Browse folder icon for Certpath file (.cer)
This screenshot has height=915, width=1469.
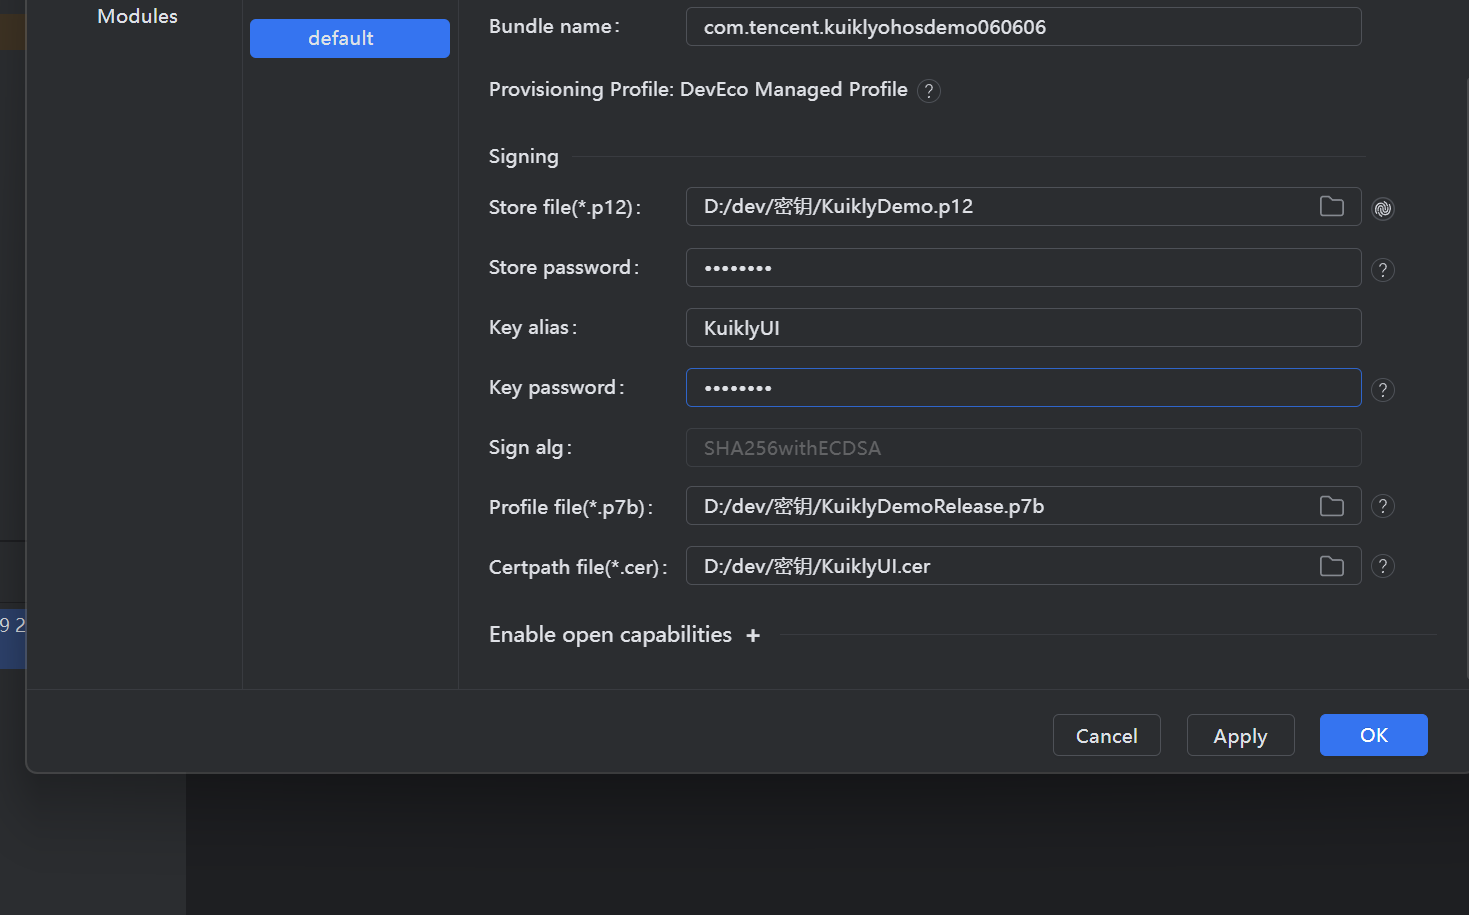1332,566
